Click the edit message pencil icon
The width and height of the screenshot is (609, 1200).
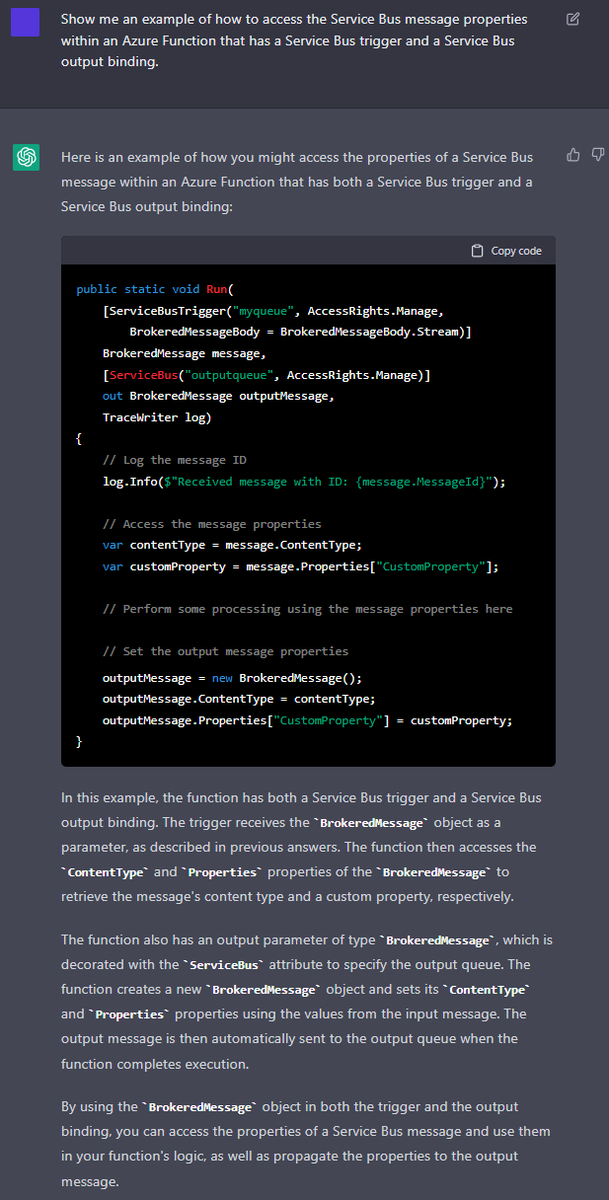point(572,19)
